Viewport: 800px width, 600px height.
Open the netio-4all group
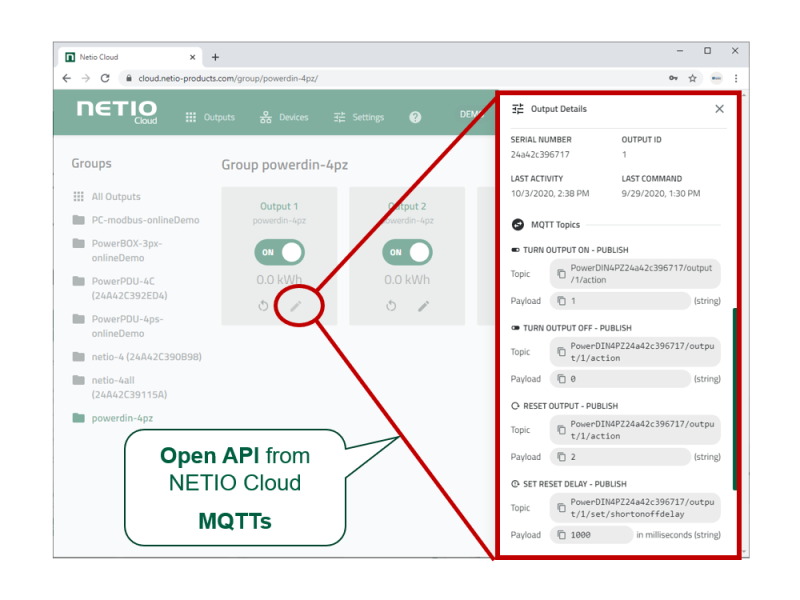click(120, 387)
